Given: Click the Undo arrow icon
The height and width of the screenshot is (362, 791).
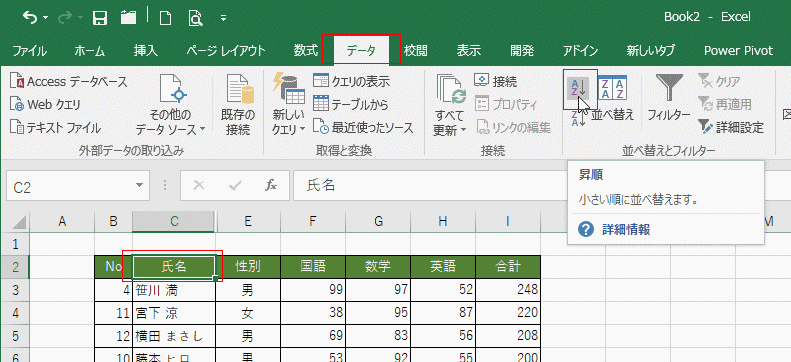Looking at the screenshot, I should pos(30,18).
